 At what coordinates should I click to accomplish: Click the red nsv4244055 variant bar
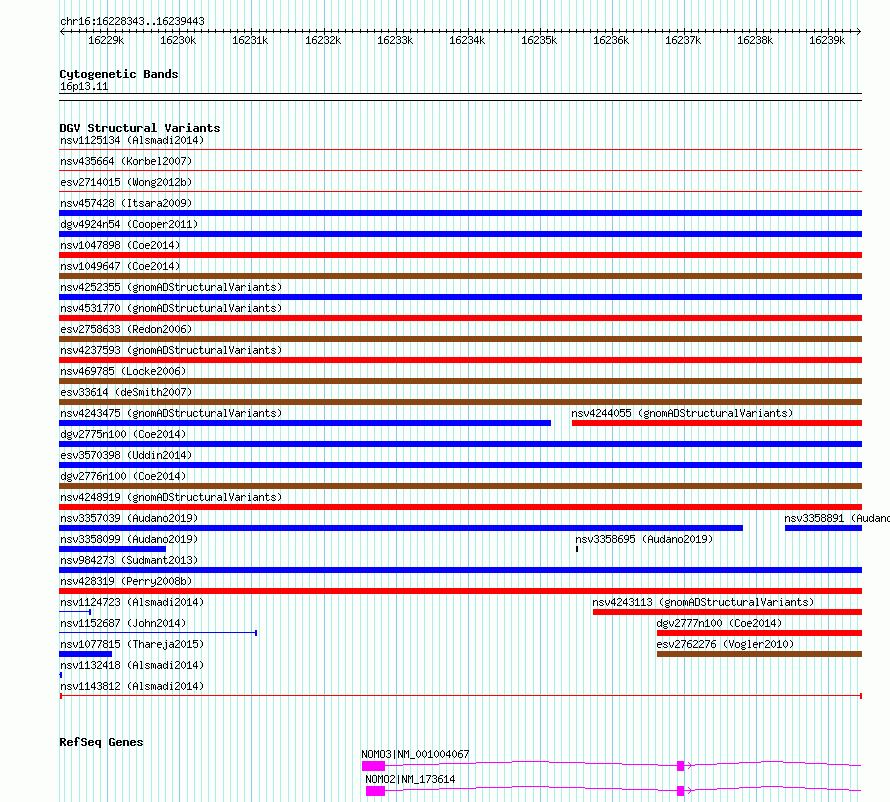coord(717,423)
